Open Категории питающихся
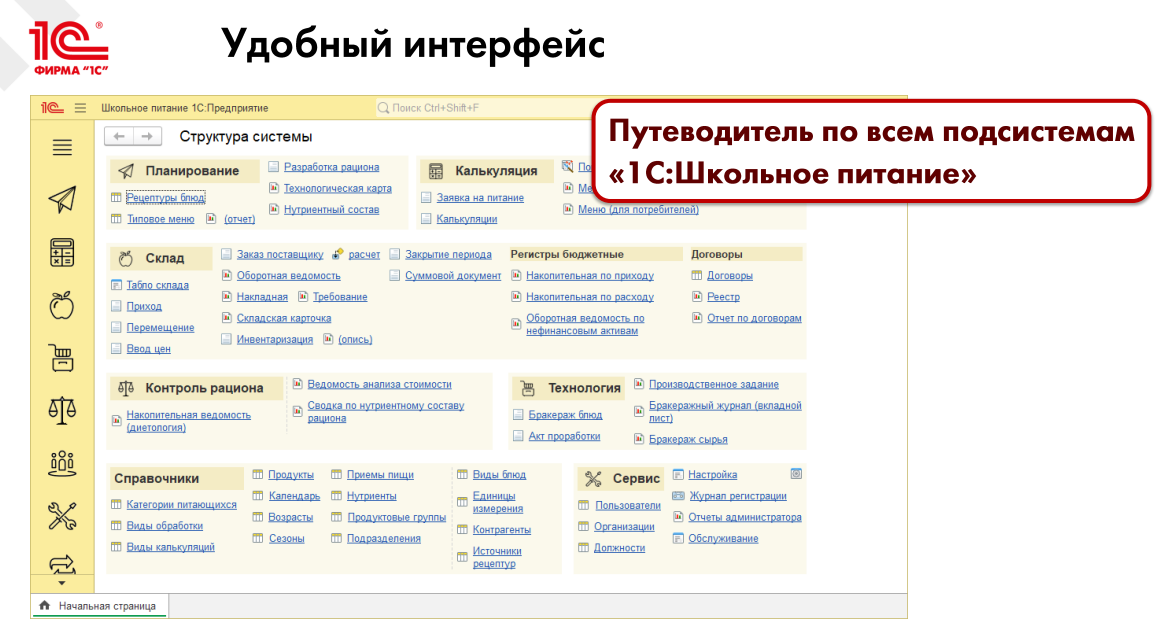The image size is (1170, 635). coord(181,504)
